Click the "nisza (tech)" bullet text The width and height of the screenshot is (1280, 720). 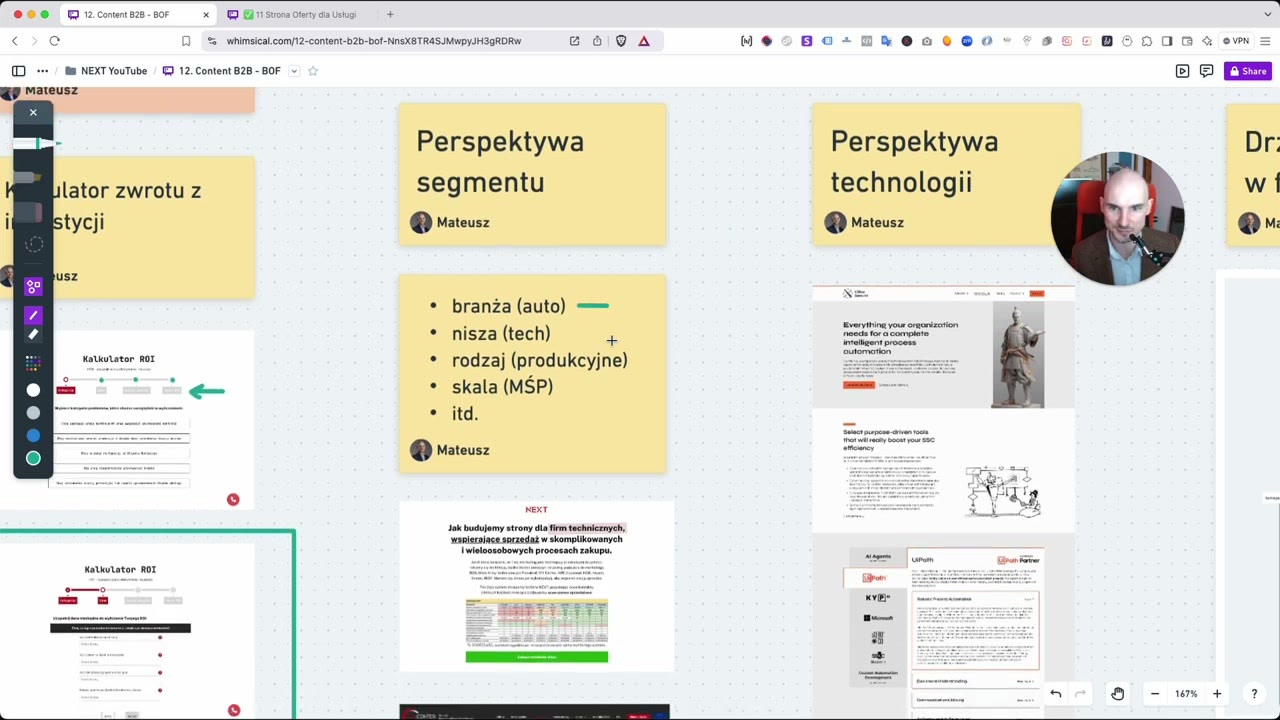[x=500, y=333]
